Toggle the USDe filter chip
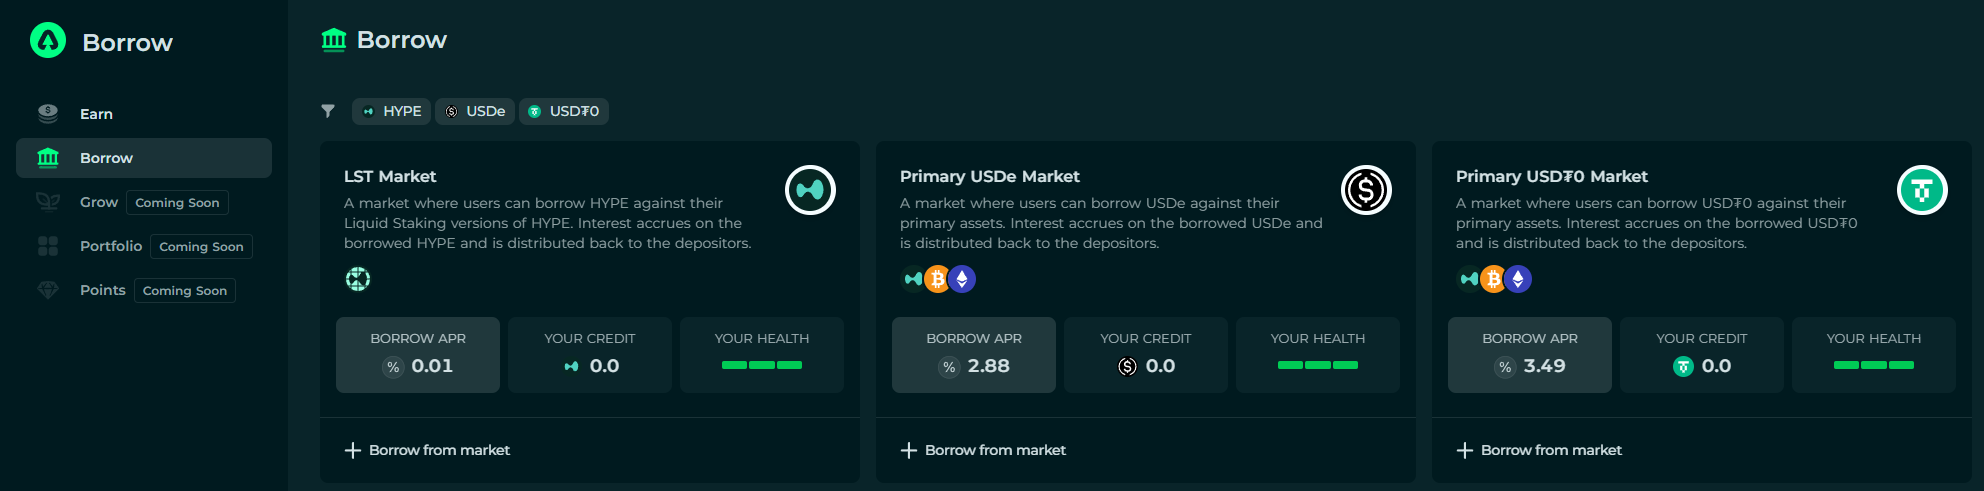The width and height of the screenshot is (1984, 491). coord(475,111)
